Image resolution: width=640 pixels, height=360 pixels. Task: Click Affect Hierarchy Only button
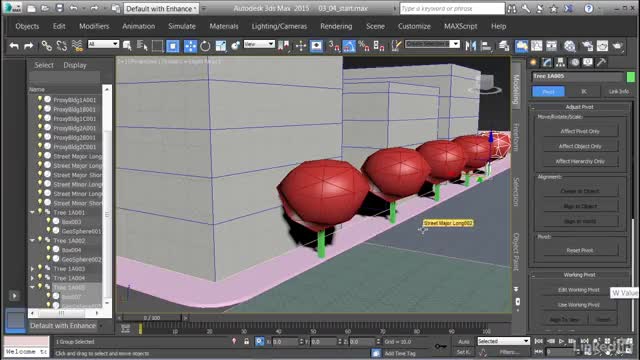580,161
